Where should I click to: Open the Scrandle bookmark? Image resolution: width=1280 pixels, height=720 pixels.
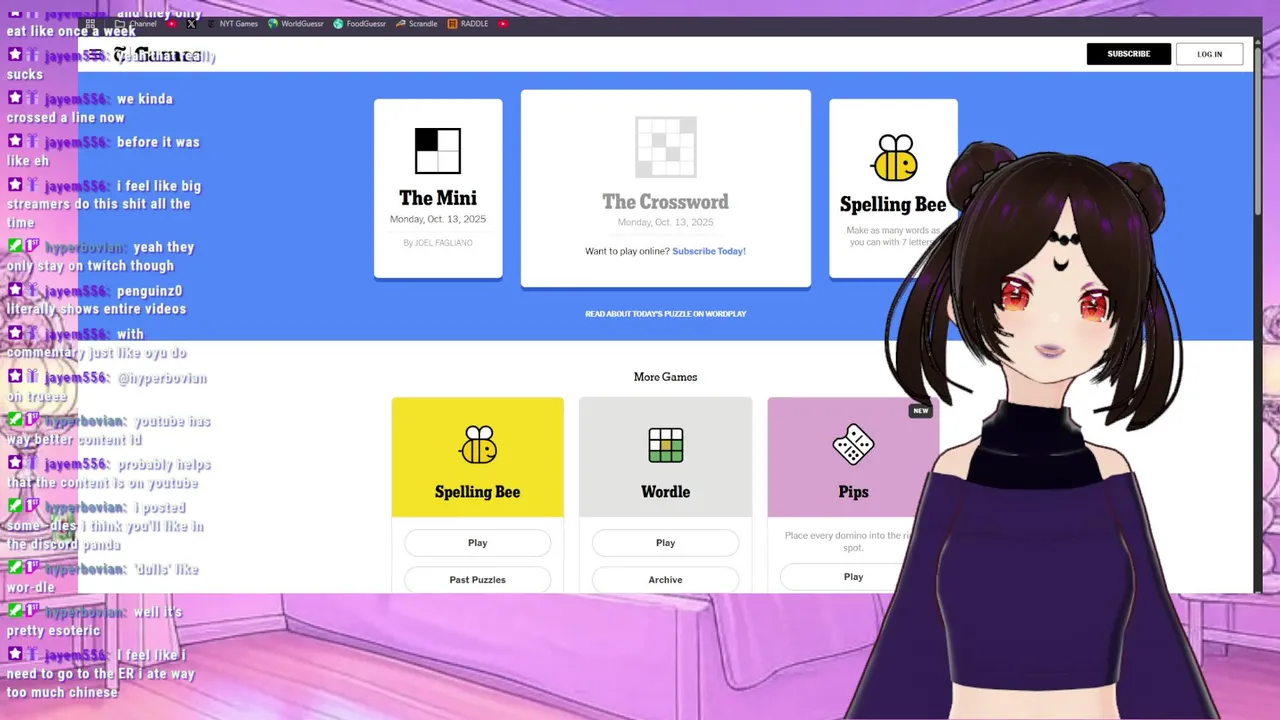(x=416, y=23)
